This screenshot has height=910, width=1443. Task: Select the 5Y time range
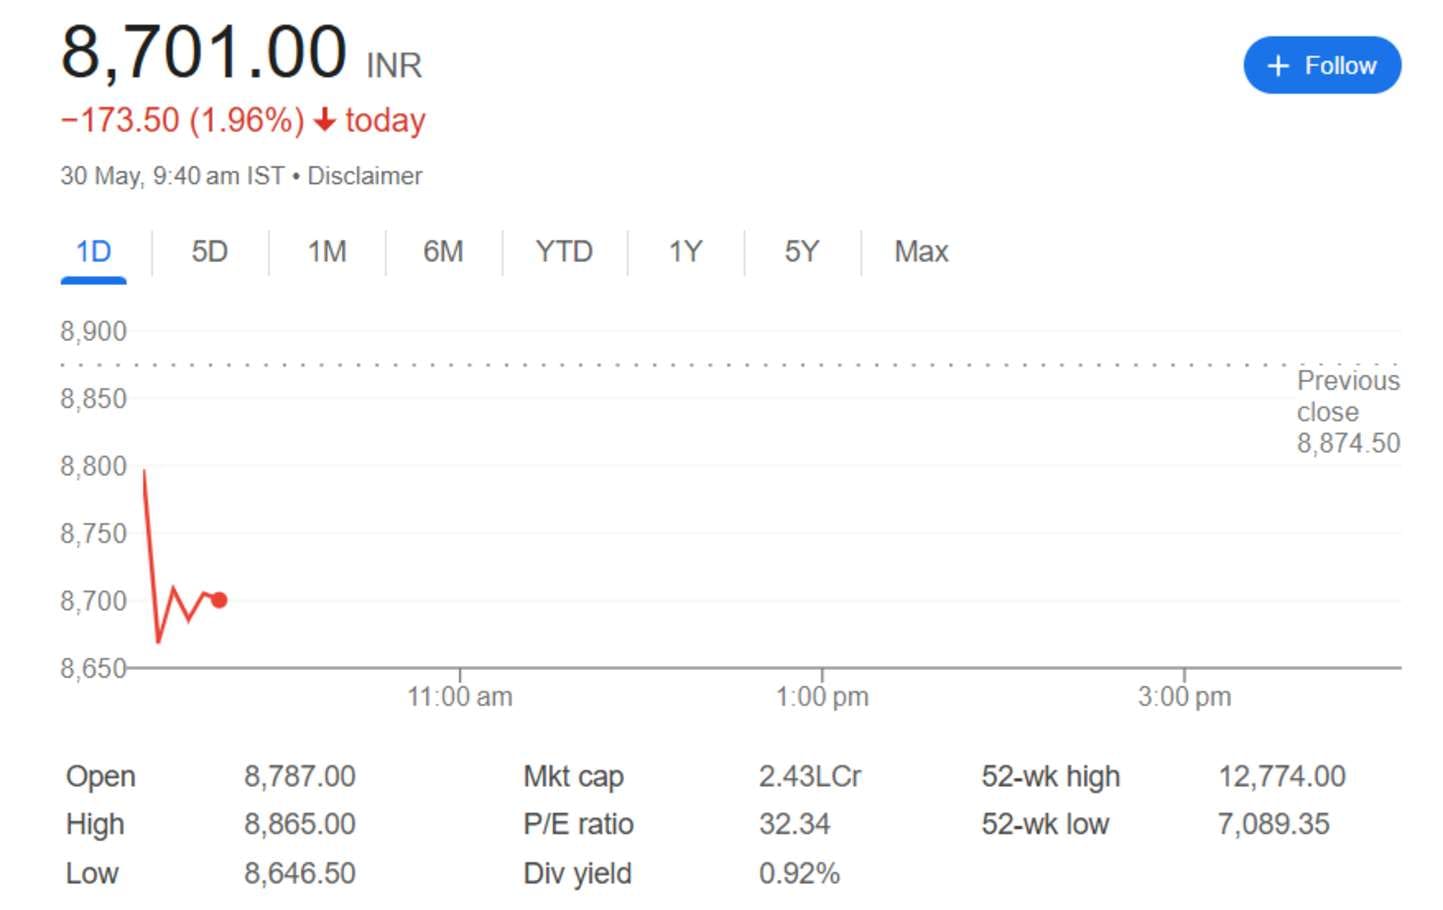click(802, 252)
